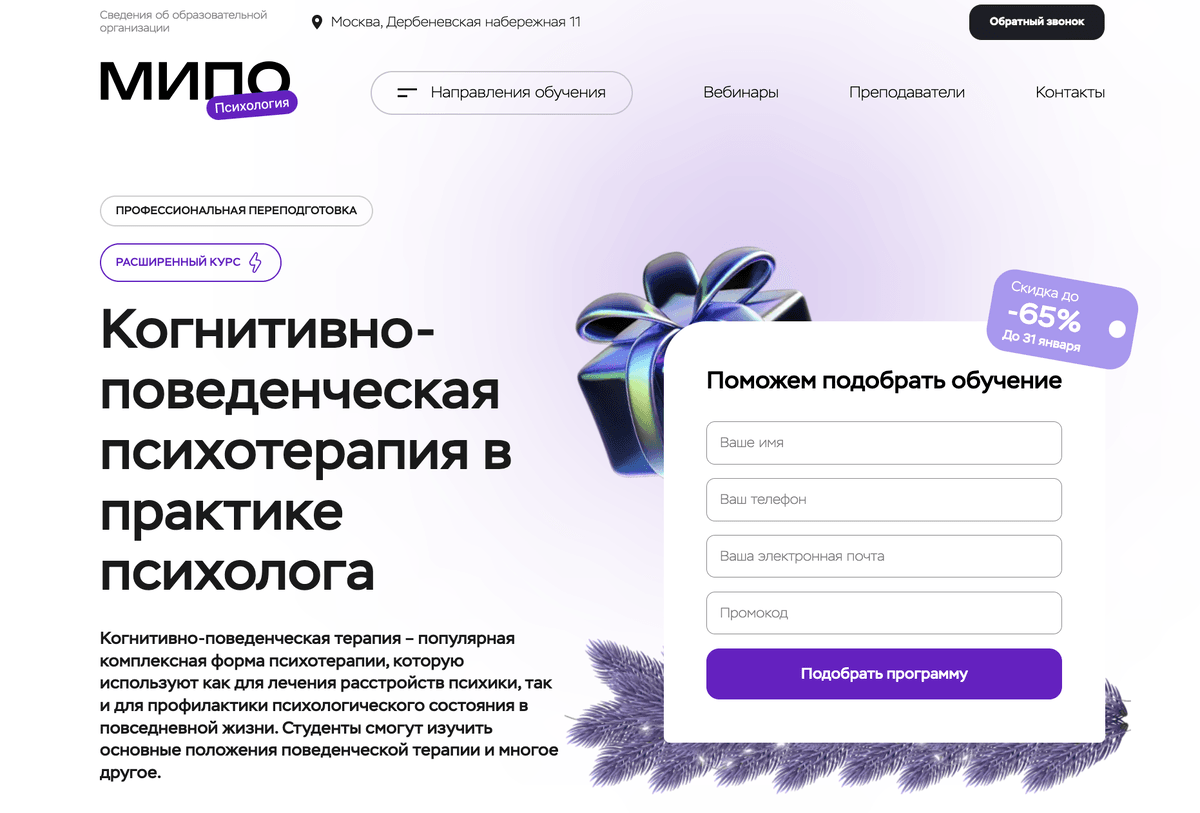Focus the Ваше имя input field
The image size is (1200, 813).
coord(884,443)
